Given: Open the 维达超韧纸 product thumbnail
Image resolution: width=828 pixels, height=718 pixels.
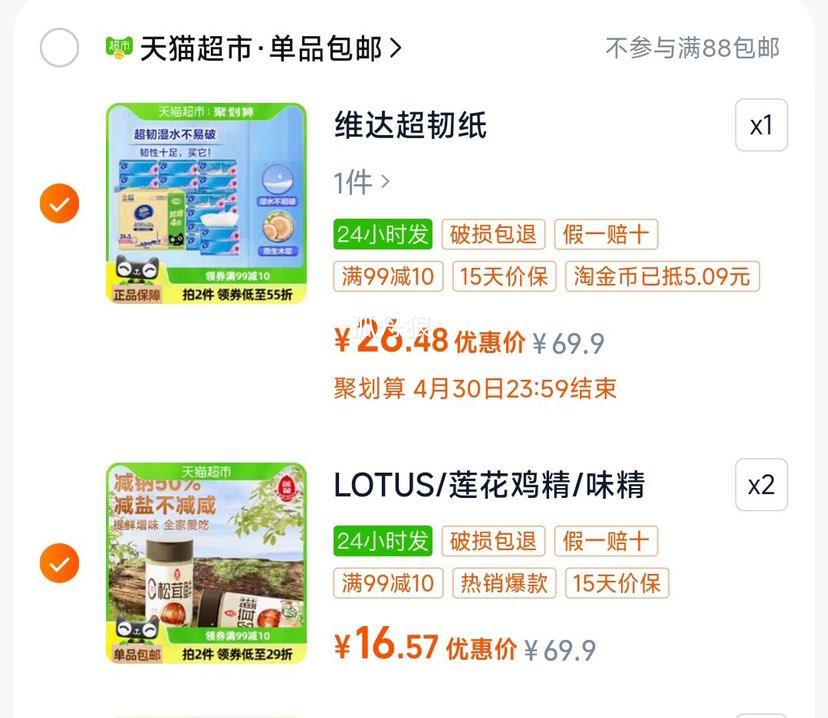Looking at the screenshot, I should pos(206,203).
